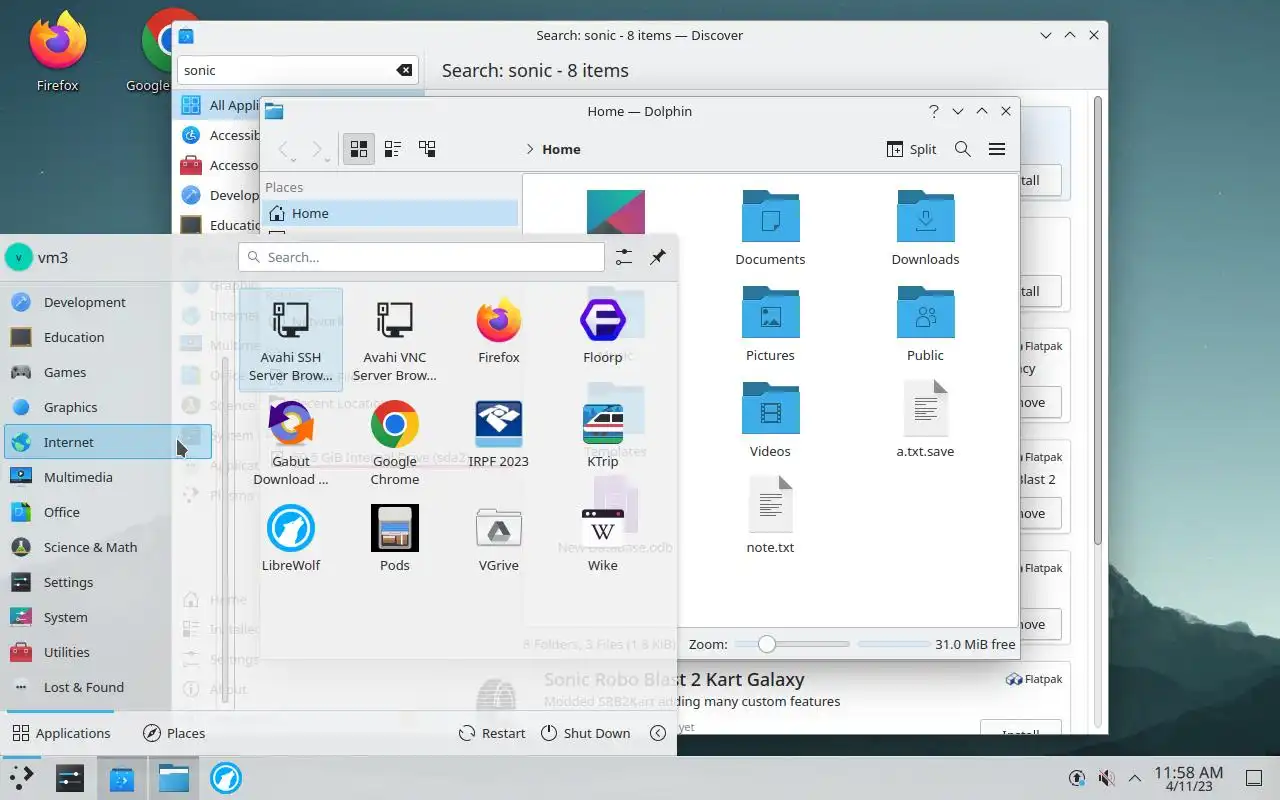
Task: Select Science & Math category
Action: (x=108, y=547)
